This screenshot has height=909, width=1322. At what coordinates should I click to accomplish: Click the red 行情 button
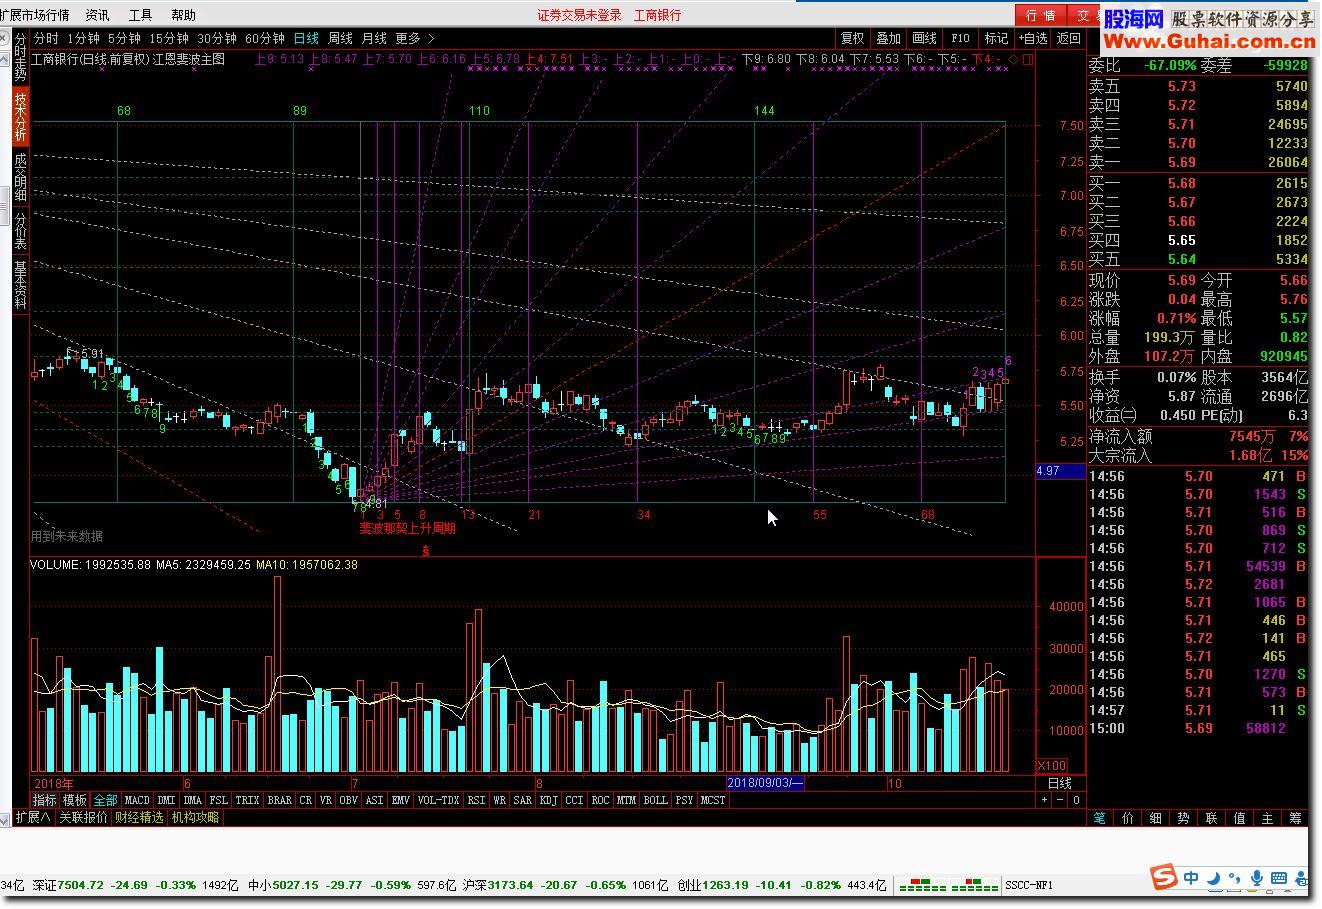click(1041, 15)
